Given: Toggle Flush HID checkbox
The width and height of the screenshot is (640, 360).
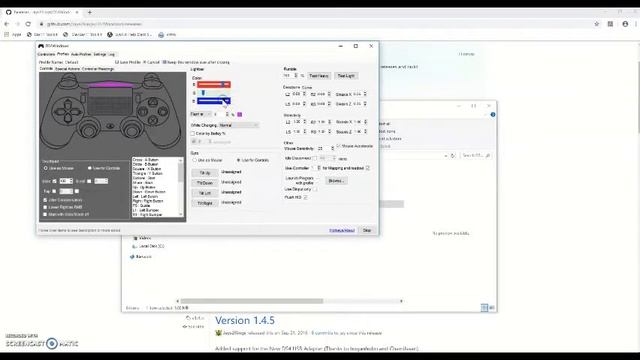Looking at the screenshot, I should [x=305, y=197].
